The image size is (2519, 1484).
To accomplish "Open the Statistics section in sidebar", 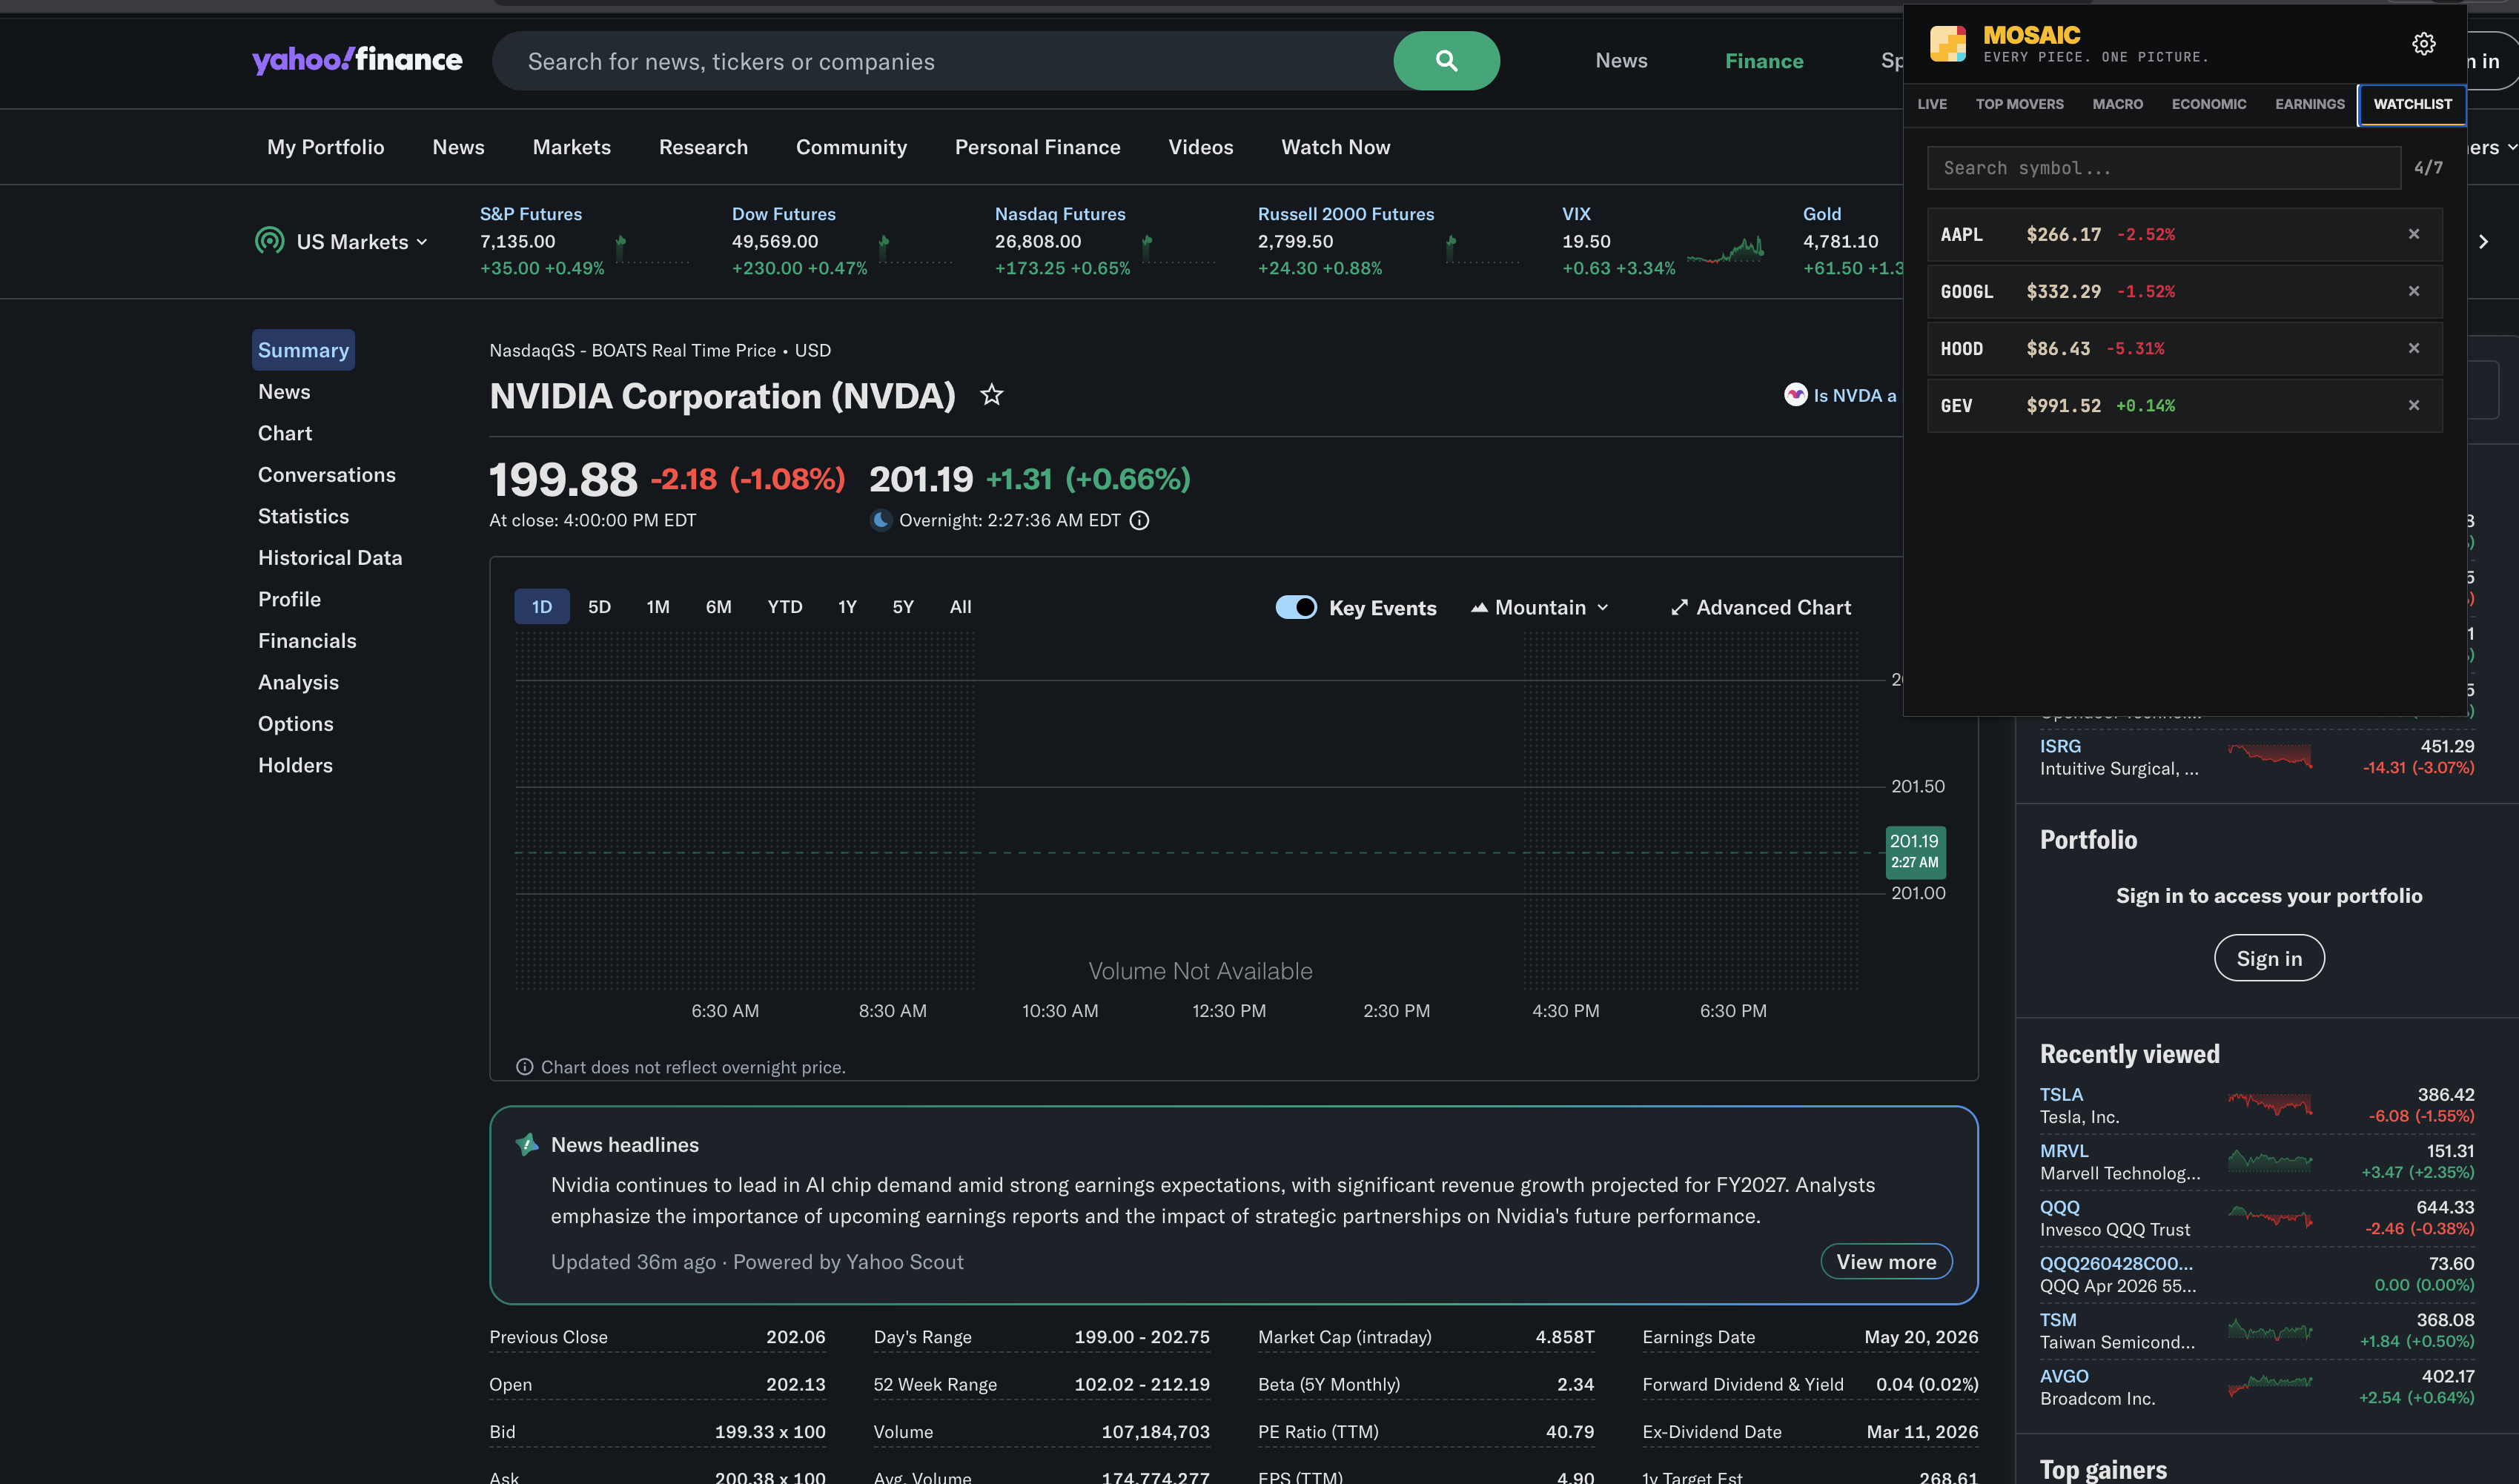I will tap(303, 516).
